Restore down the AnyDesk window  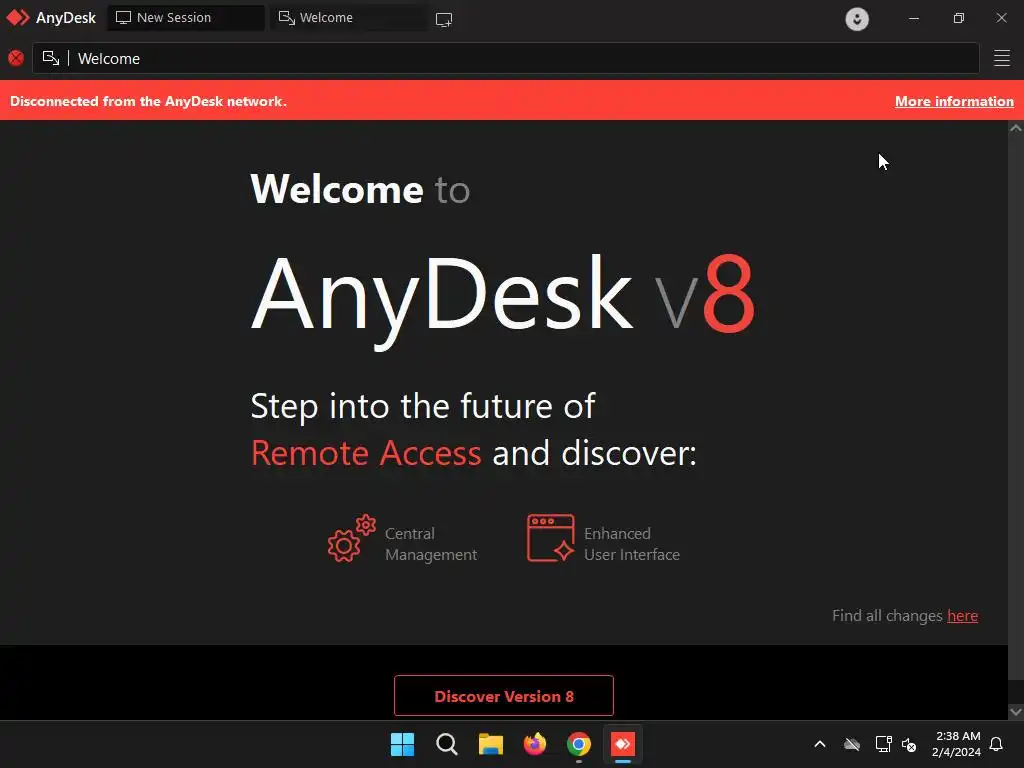(x=959, y=18)
